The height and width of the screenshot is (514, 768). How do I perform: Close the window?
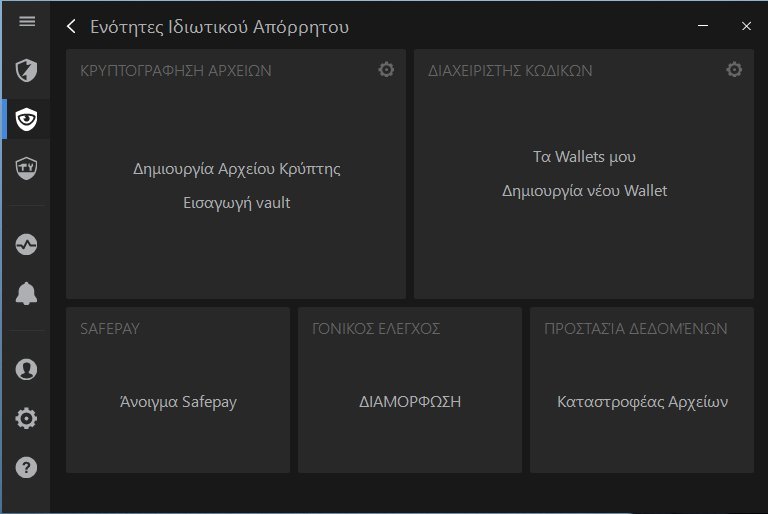click(746, 26)
